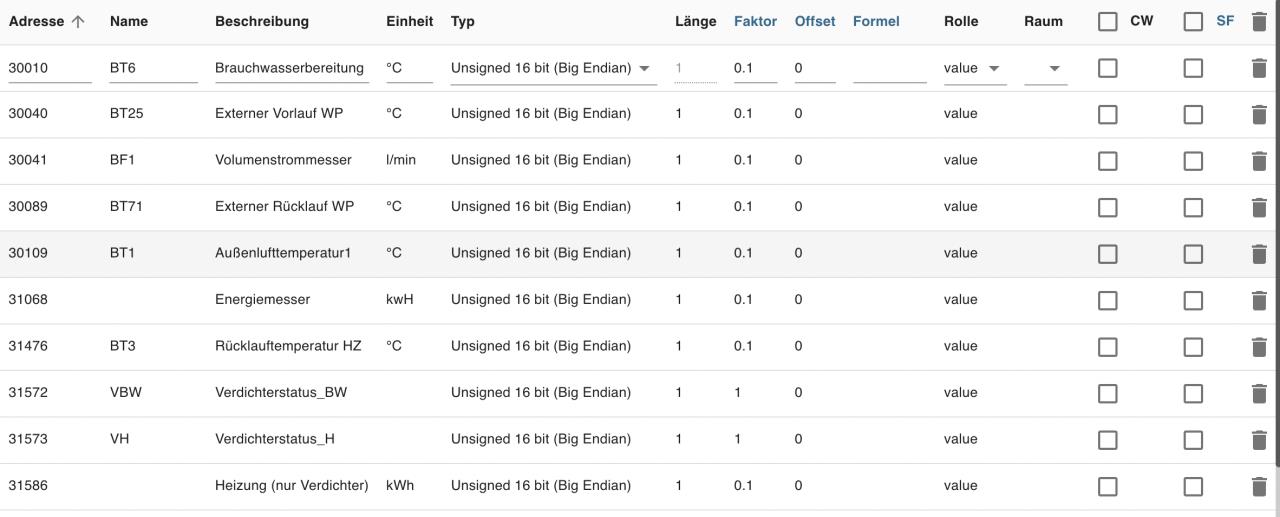Click the Formel column header
This screenshot has height=517, width=1280.
(876, 21)
